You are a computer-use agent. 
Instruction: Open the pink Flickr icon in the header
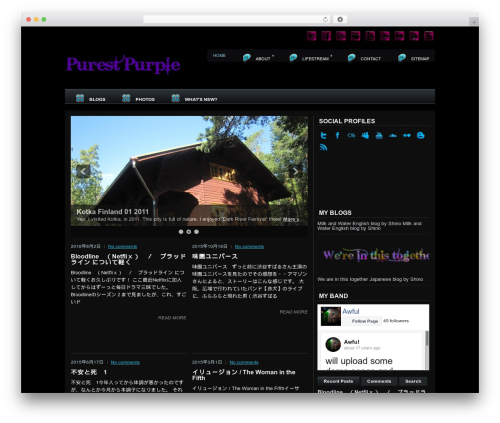(400, 36)
